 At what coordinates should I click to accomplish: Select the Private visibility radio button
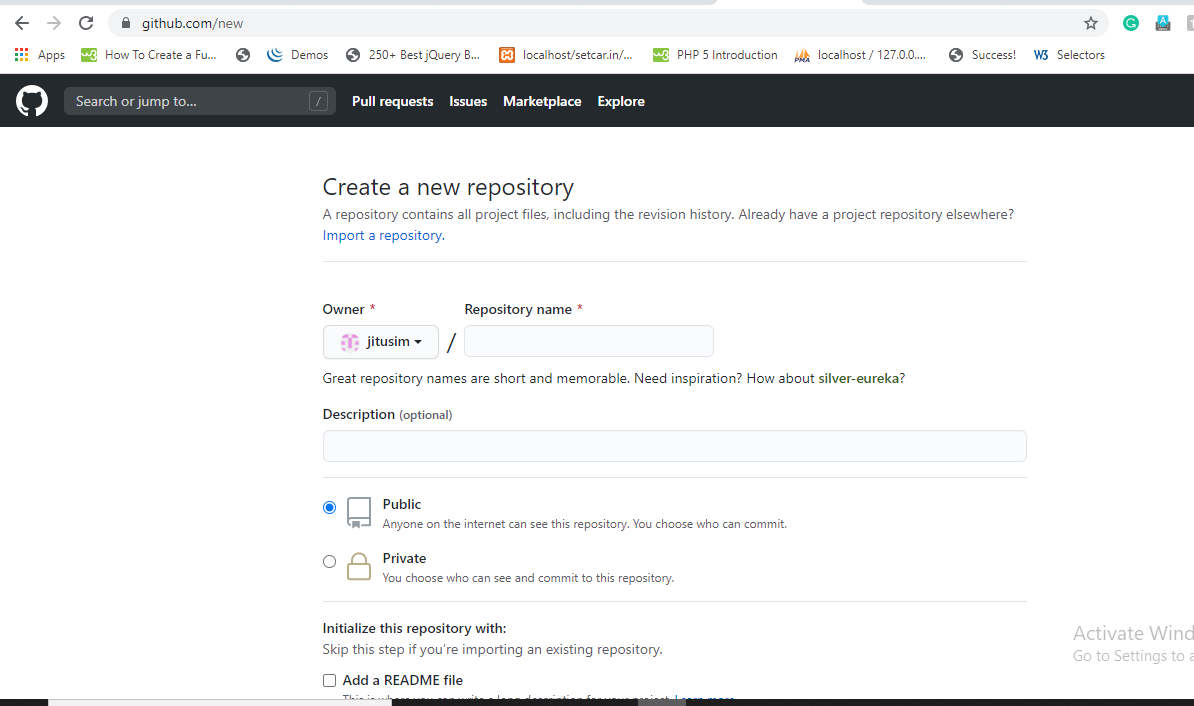pos(329,561)
